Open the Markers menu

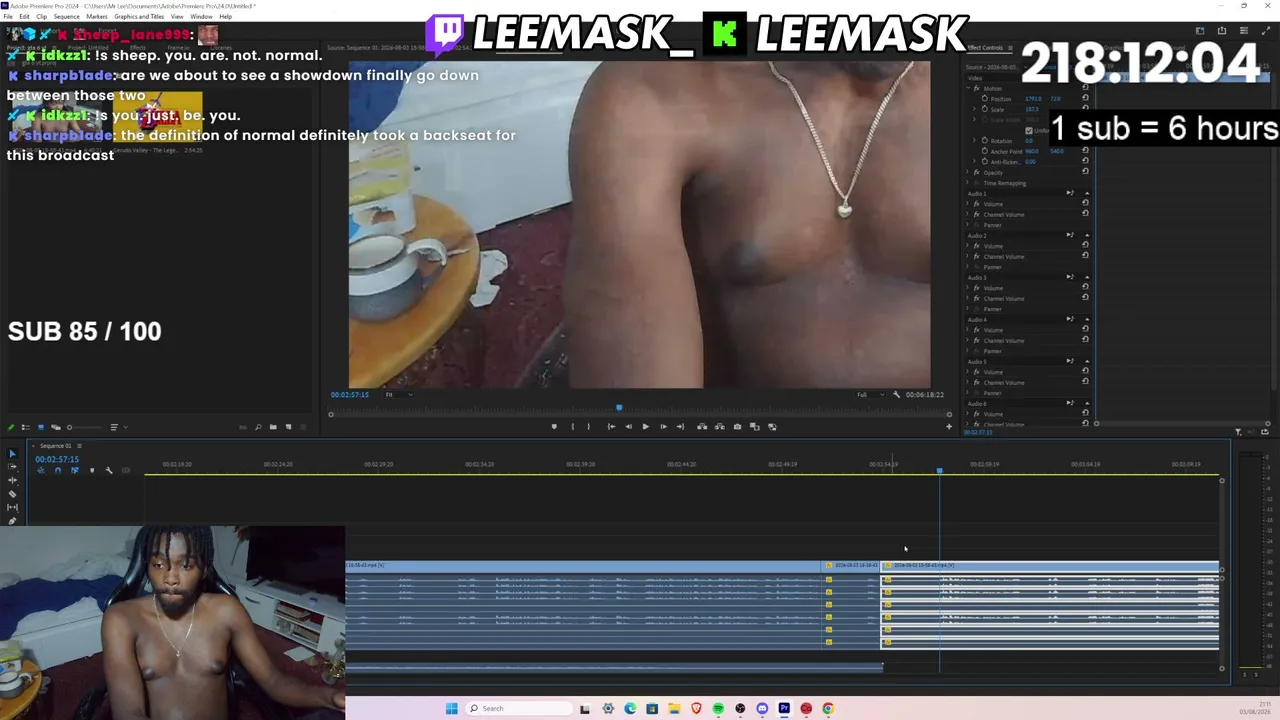coord(97,17)
